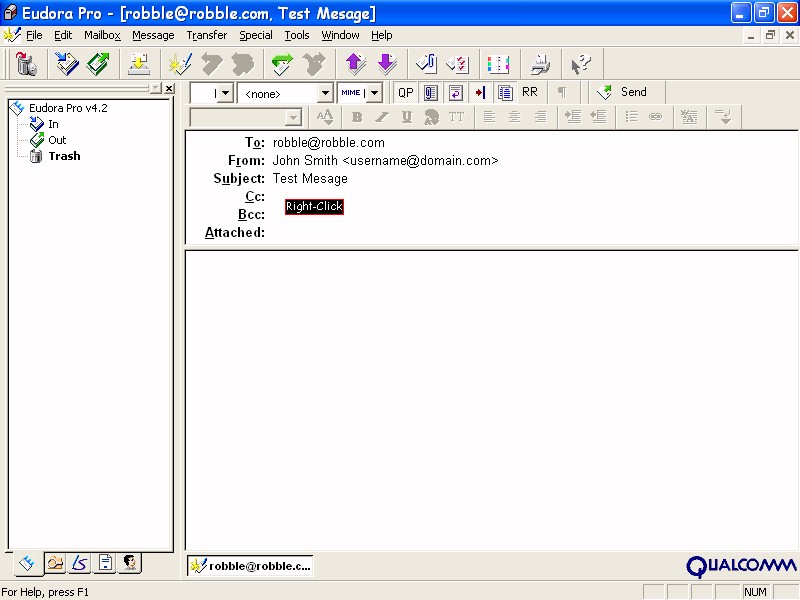Viewport: 800px width, 600px height.
Task: Toggle the Keep Copy button
Action: pos(505,92)
